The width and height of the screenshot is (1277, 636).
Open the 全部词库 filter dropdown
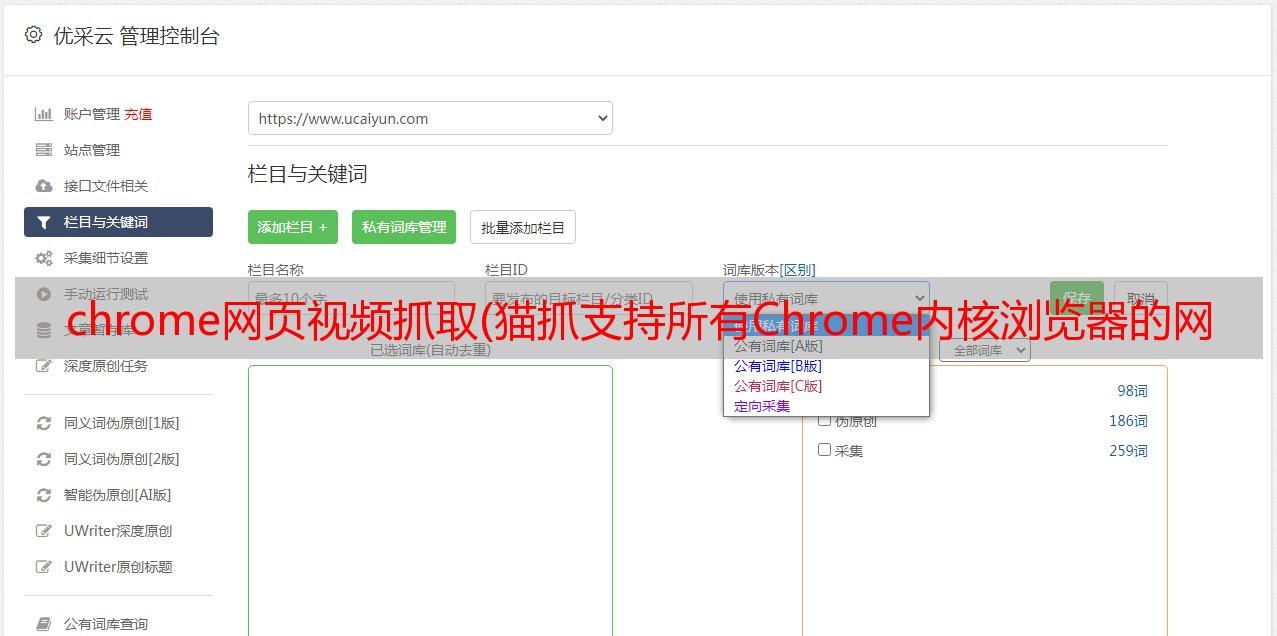point(985,351)
